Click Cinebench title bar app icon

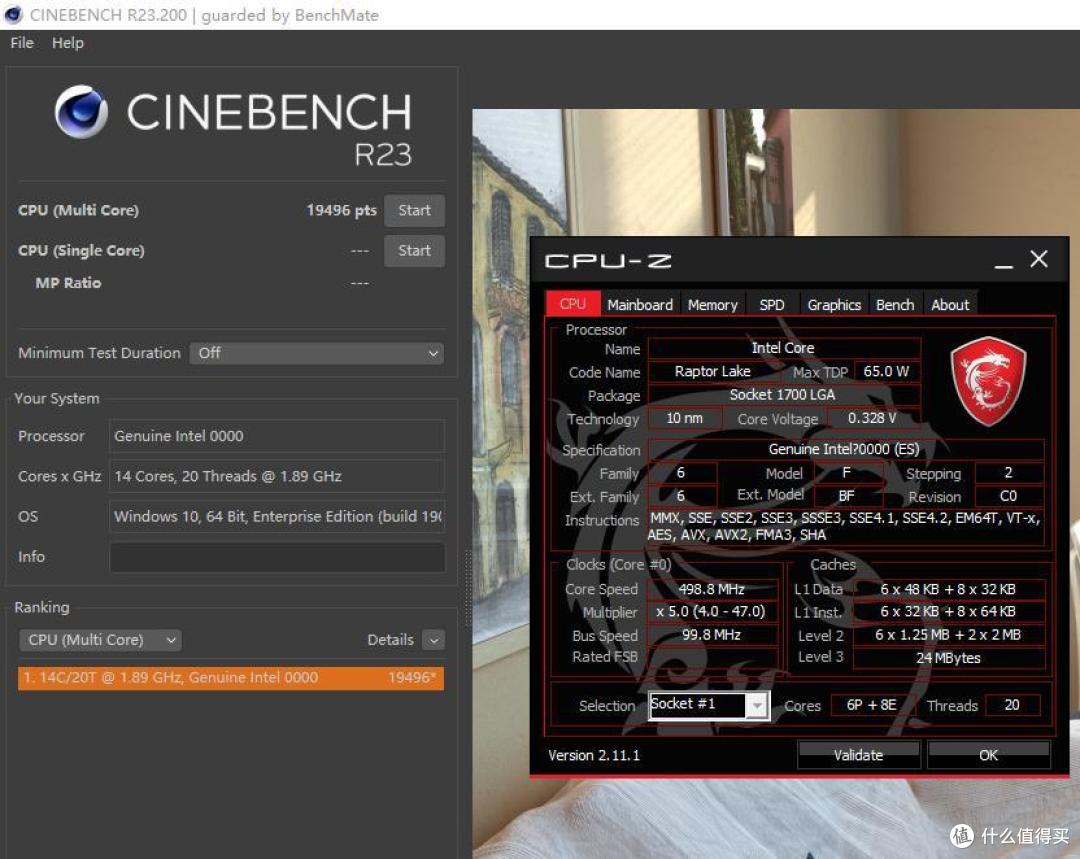(x=13, y=14)
